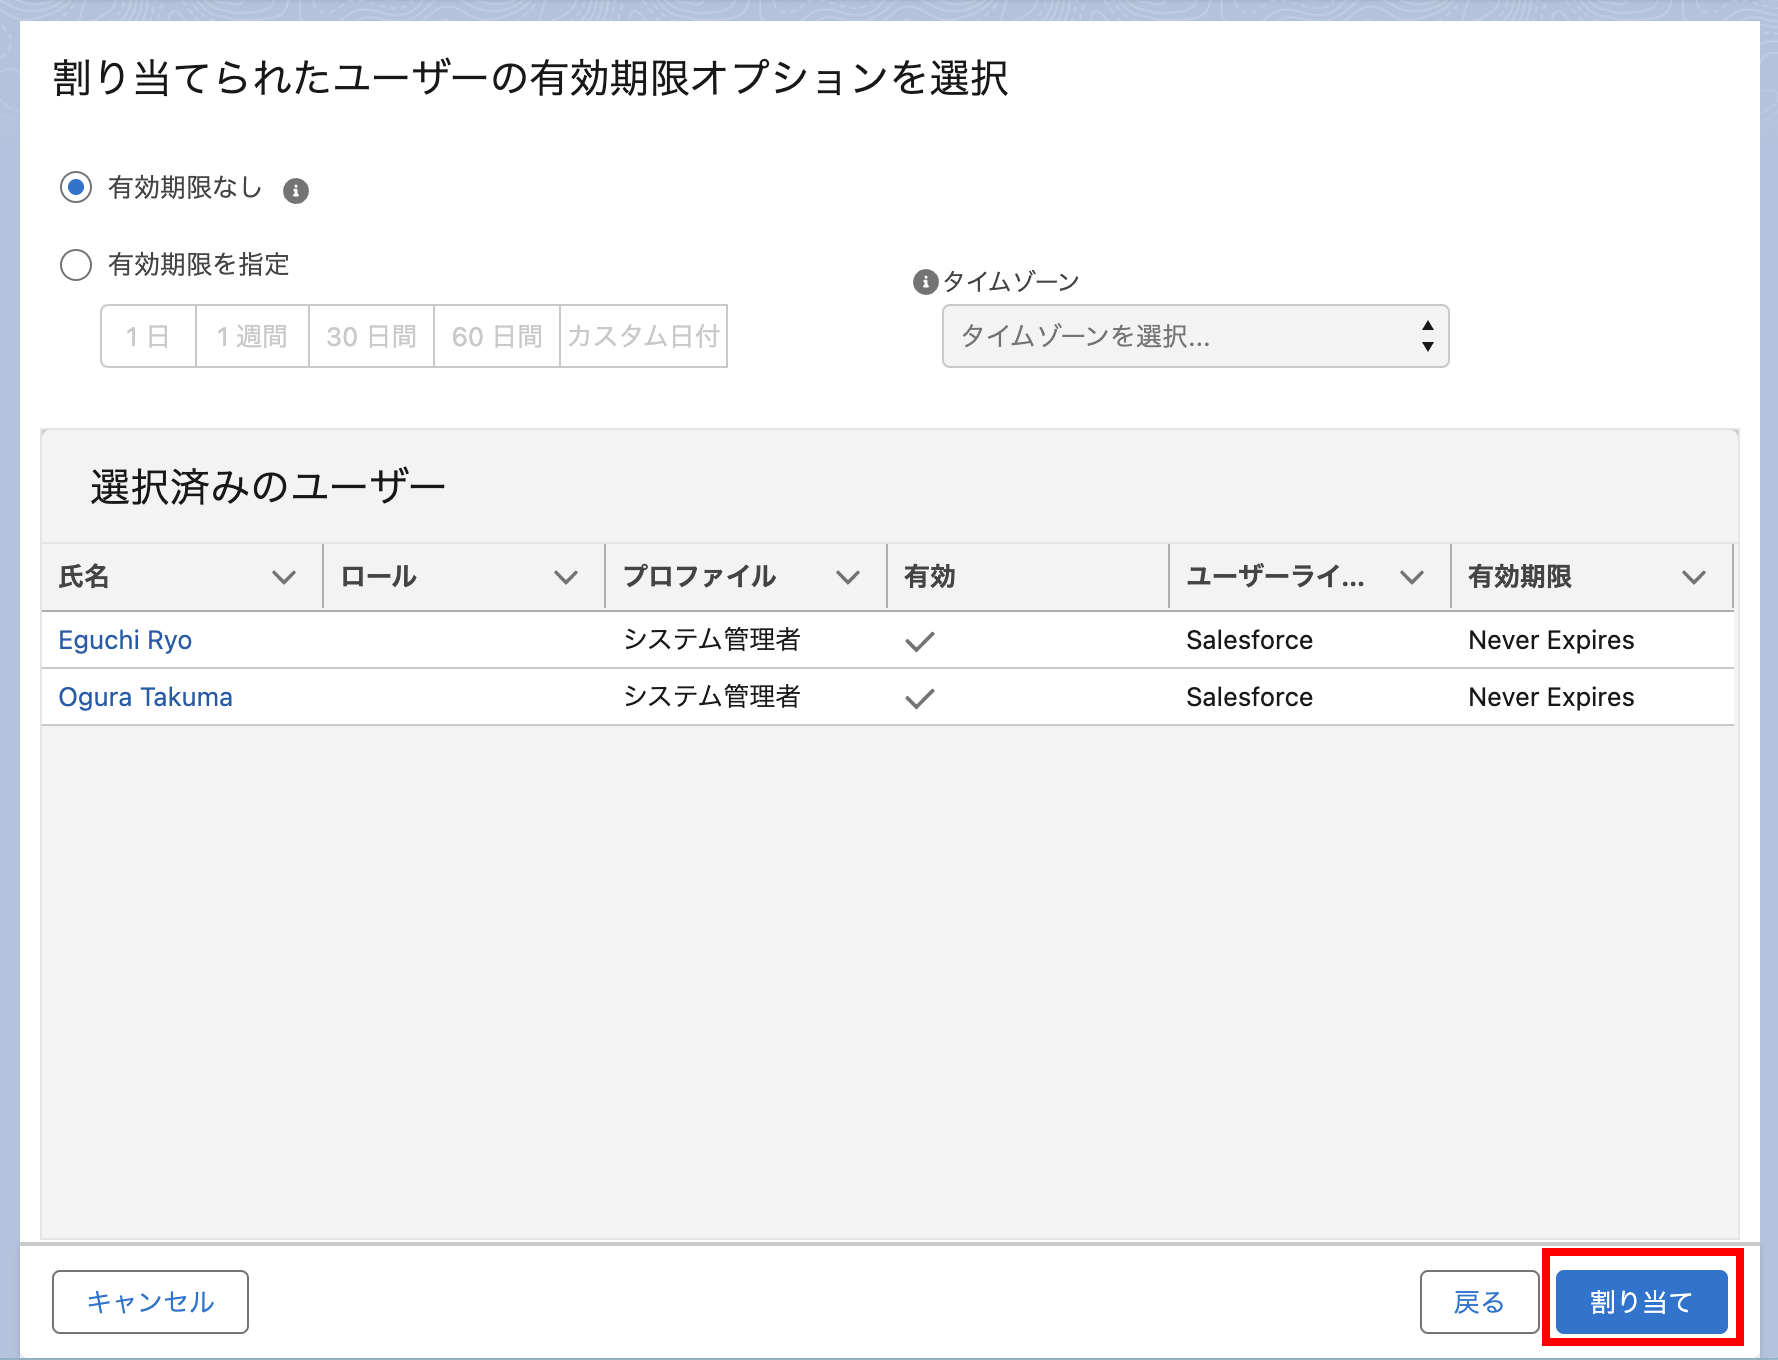
Task: Expand the 氏名 column menu chevron
Action: 284,577
